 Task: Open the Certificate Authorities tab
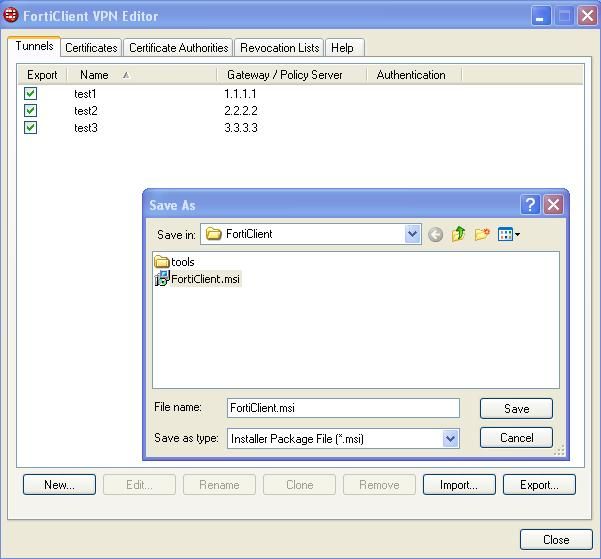[x=178, y=48]
